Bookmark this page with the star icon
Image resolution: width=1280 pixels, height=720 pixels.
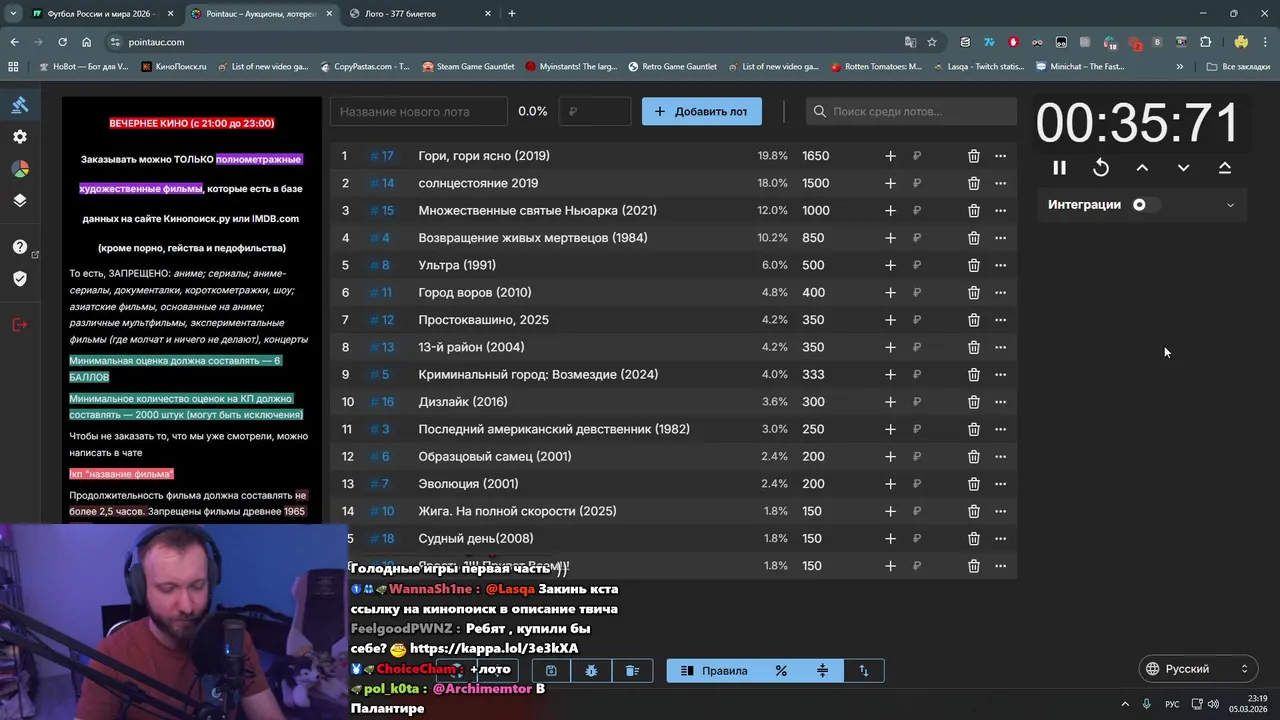tap(932, 42)
